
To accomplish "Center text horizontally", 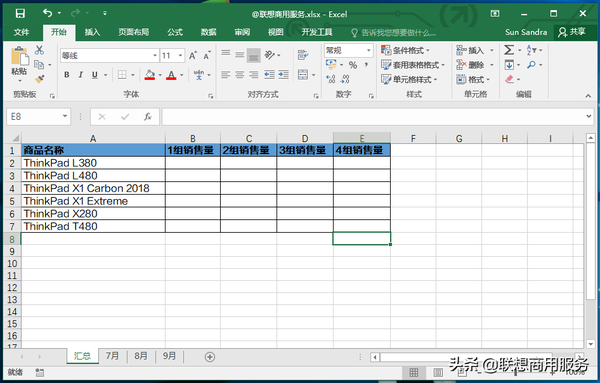I will pyautogui.click(x=240, y=75).
